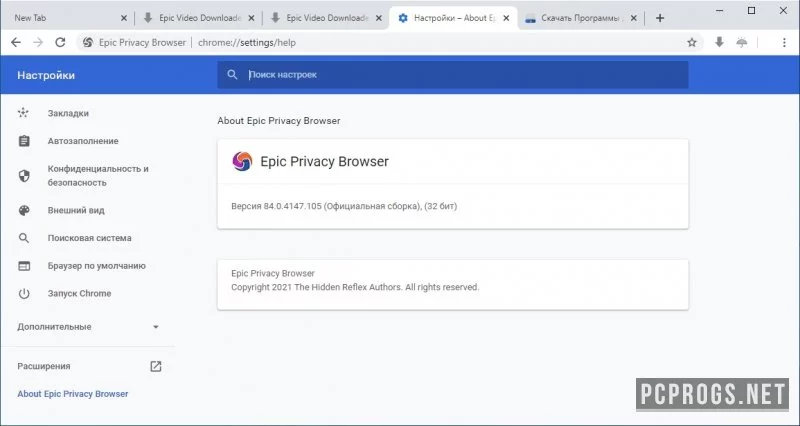Click the forward navigation arrow
800x426 pixels.
pyautogui.click(x=38, y=42)
